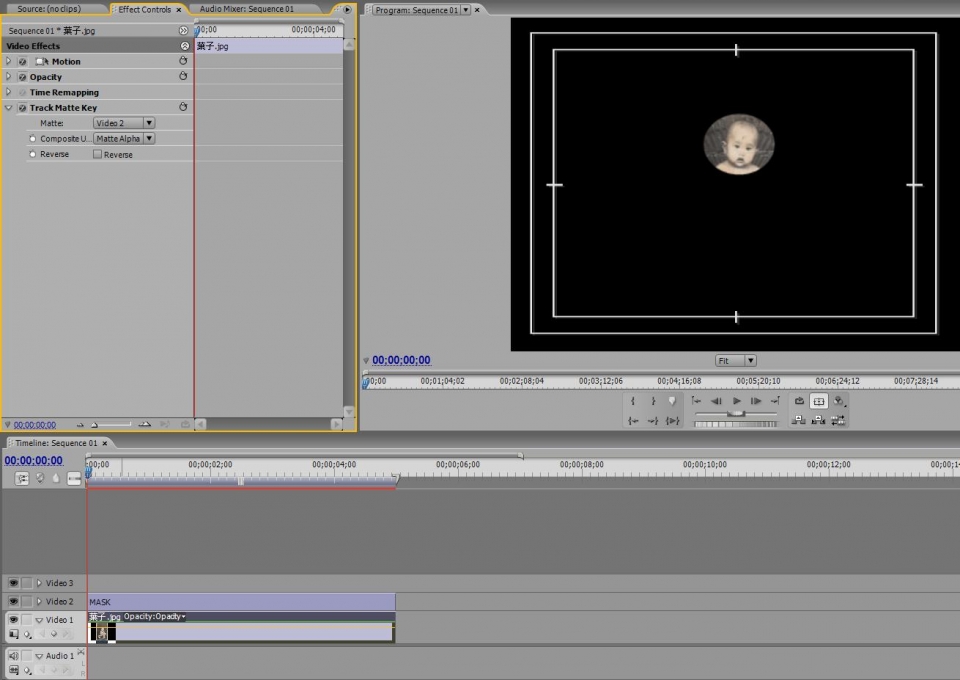Check the Reverse checkbox
Screen dimensions: 960x680
pyautogui.click(x=98, y=155)
